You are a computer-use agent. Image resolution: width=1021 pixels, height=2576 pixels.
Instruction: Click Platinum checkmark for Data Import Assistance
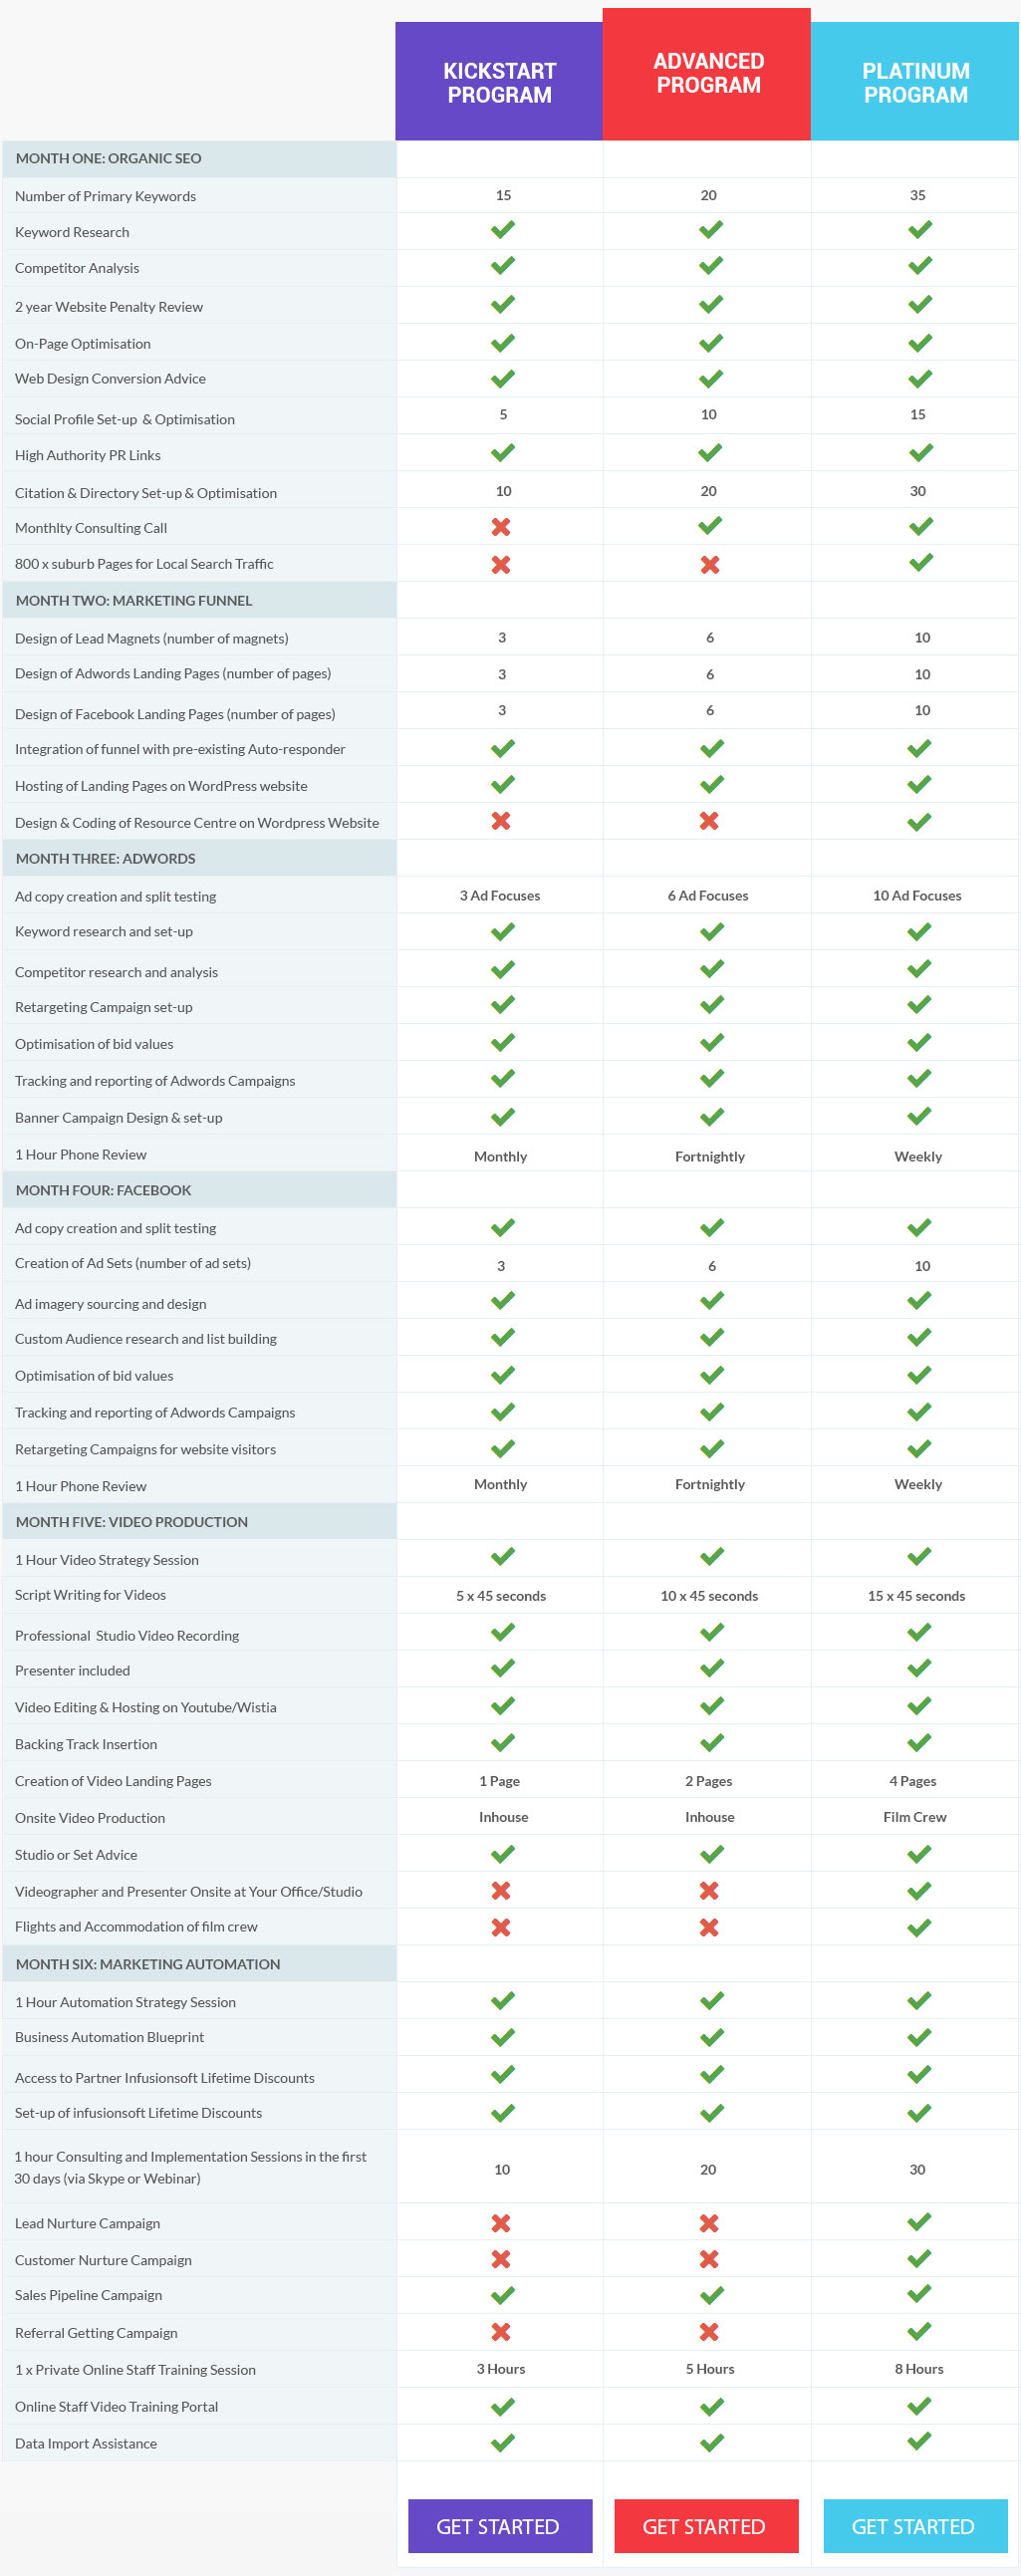tap(919, 2441)
